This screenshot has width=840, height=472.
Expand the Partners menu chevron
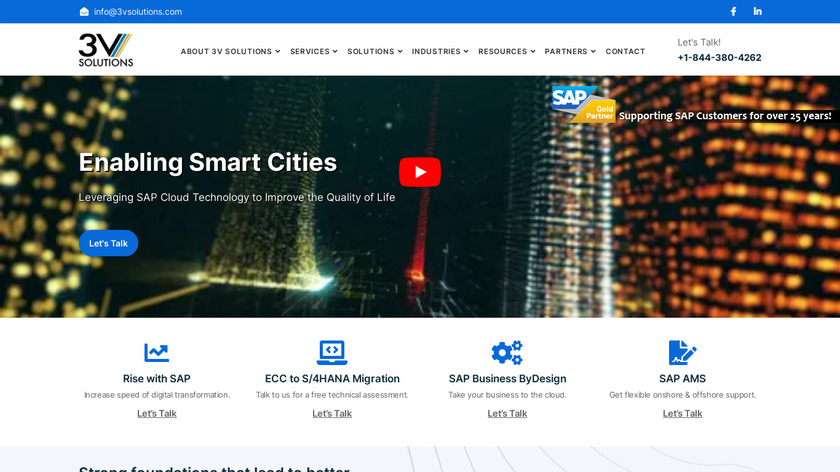pyautogui.click(x=593, y=52)
